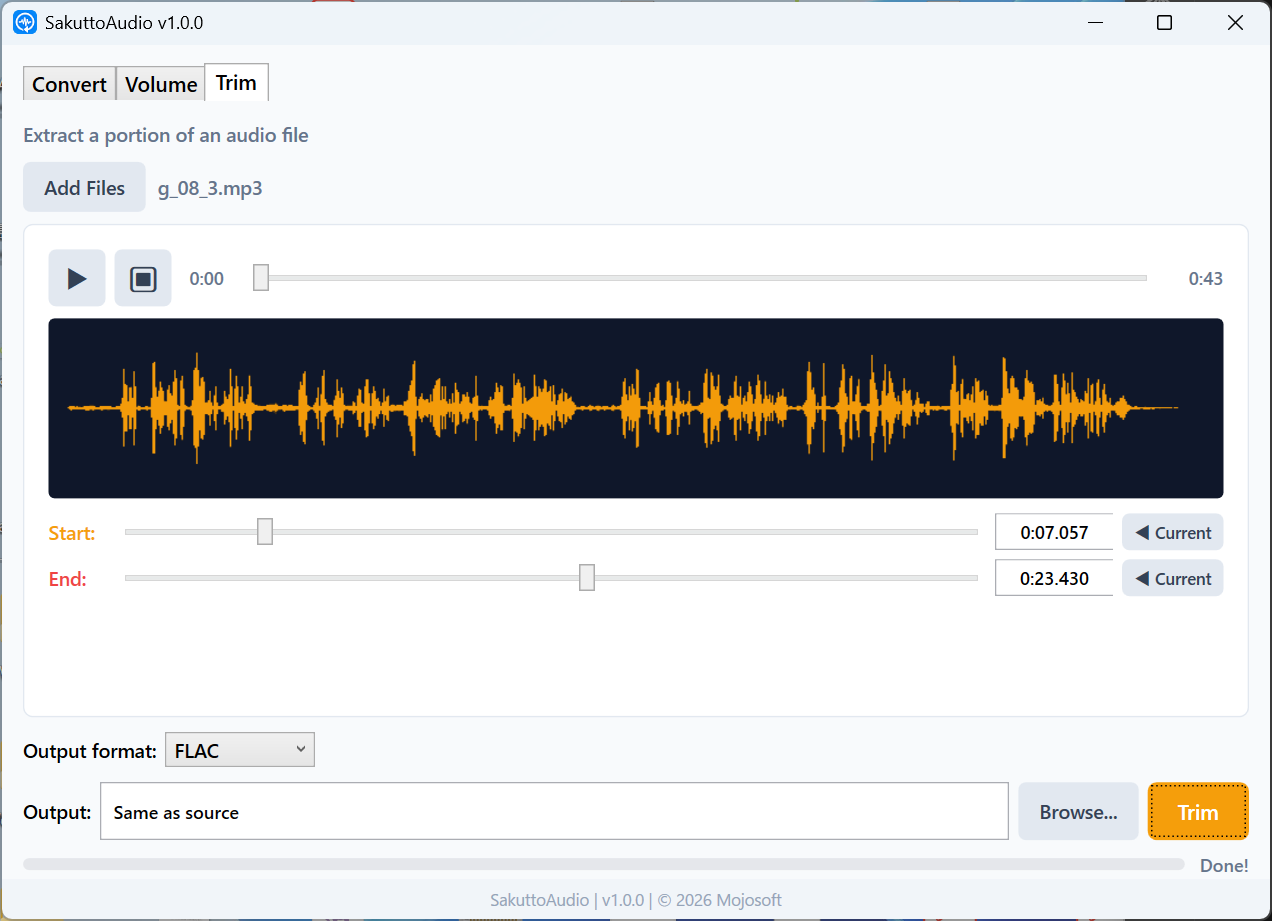
Task: Click the Done! status indicator
Action: (1223, 865)
